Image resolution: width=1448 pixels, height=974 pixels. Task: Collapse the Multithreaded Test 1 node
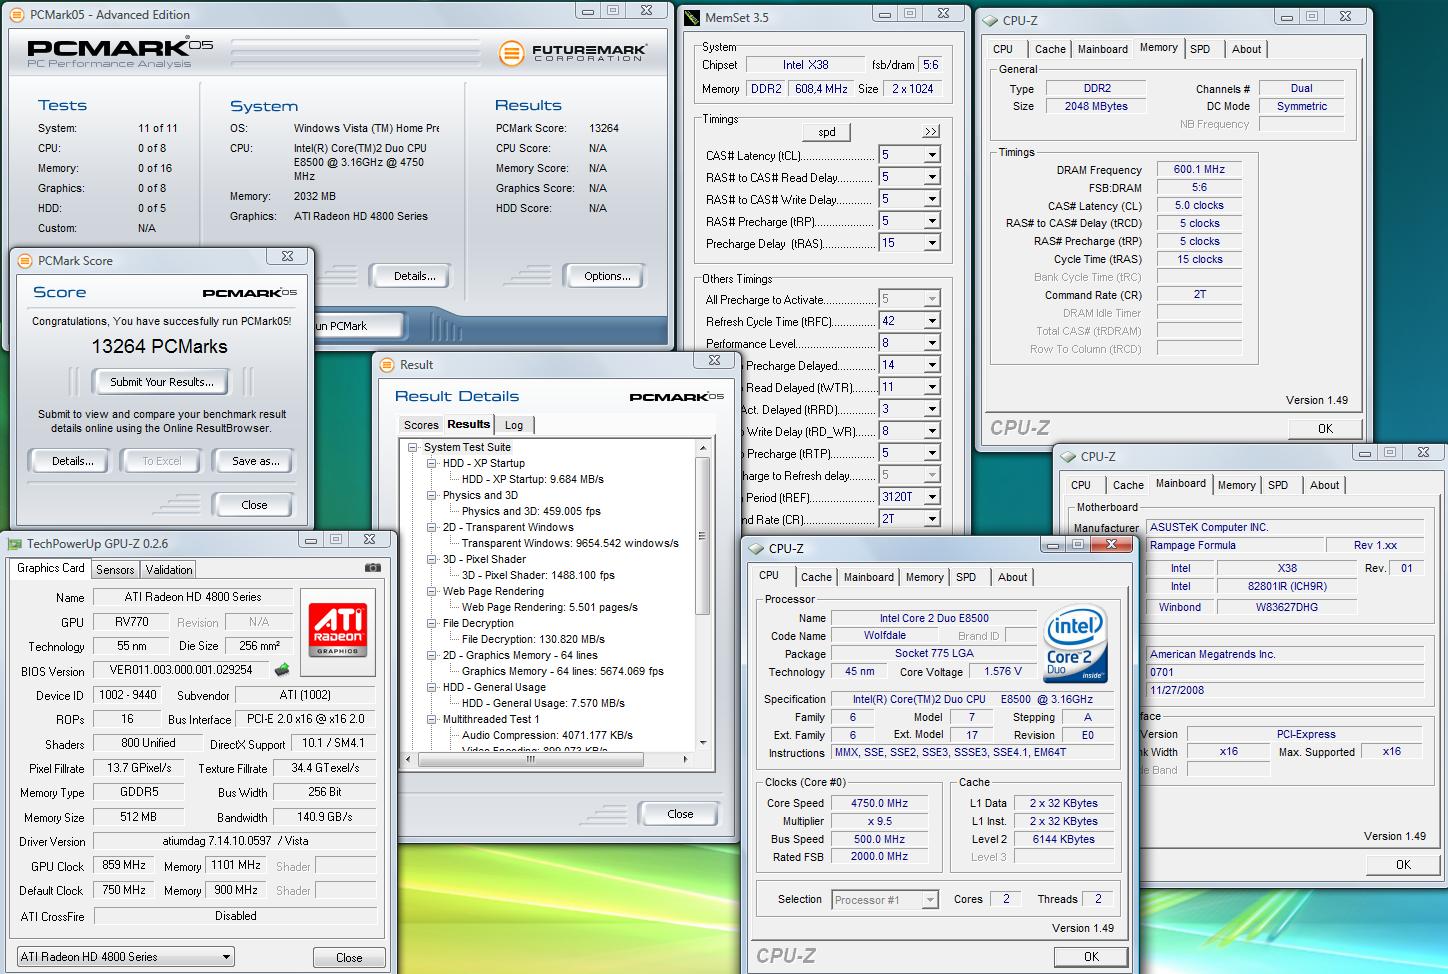coord(432,720)
